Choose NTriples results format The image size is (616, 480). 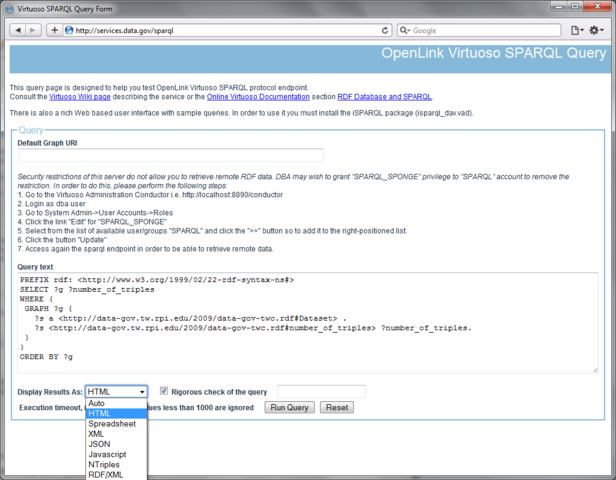(116, 465)
